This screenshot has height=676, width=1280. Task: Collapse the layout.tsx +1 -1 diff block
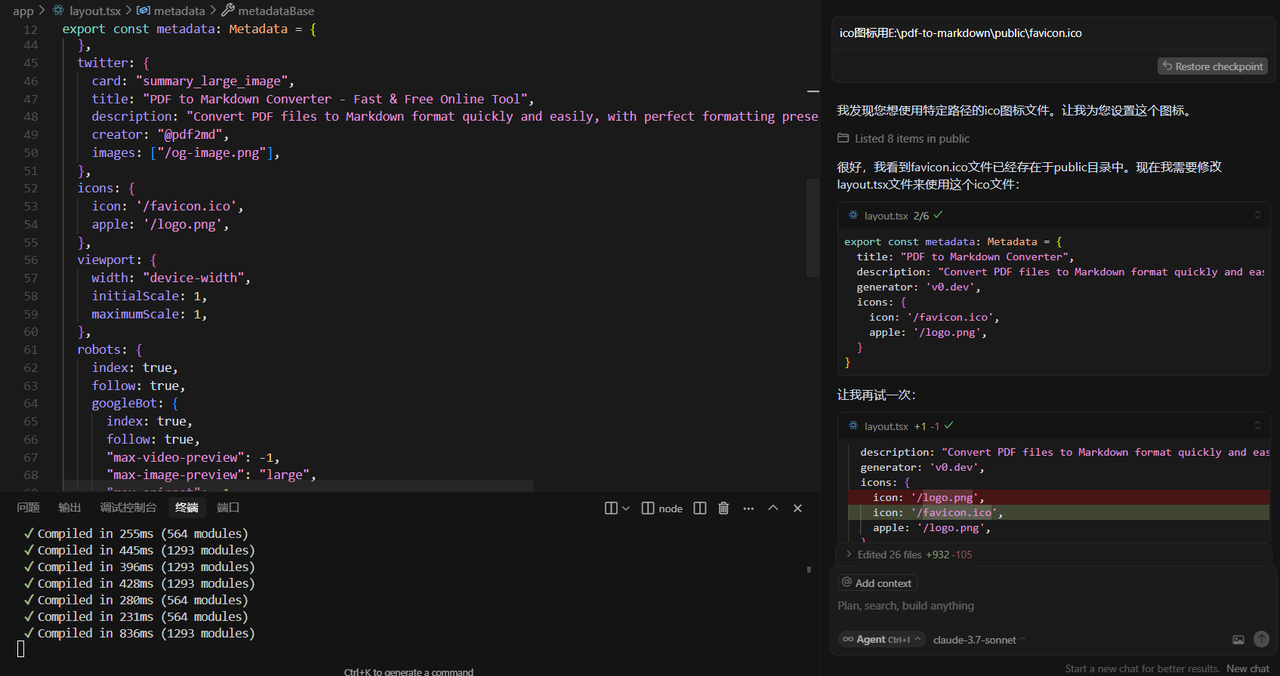1257,426
